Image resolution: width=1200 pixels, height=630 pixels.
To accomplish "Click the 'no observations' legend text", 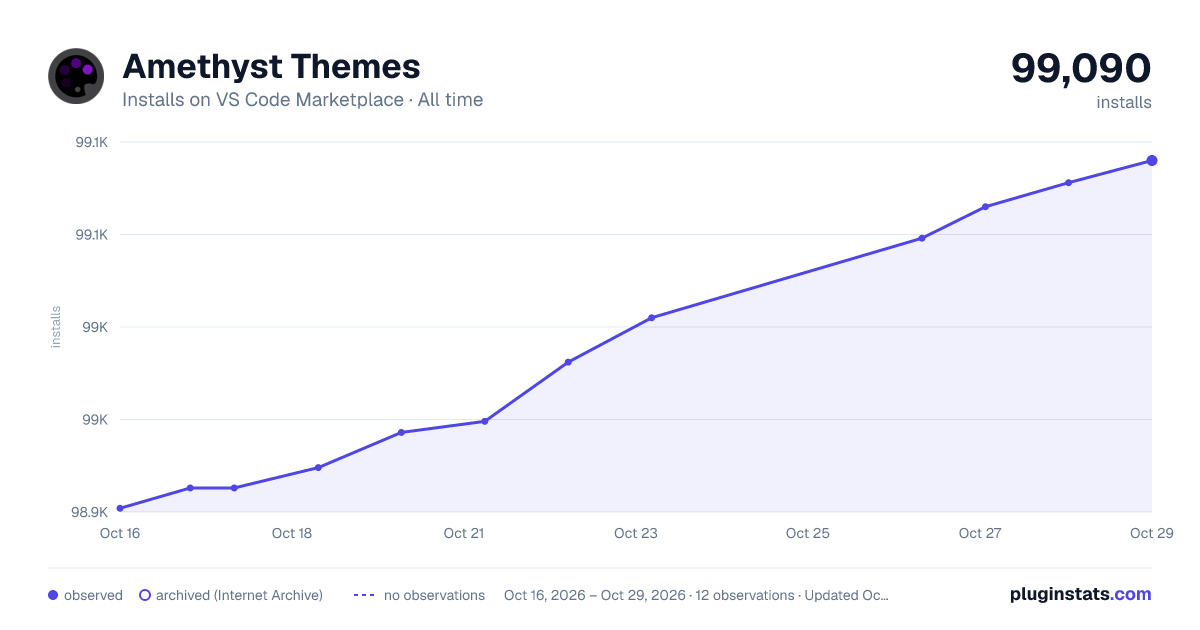I will coord(434,595).
